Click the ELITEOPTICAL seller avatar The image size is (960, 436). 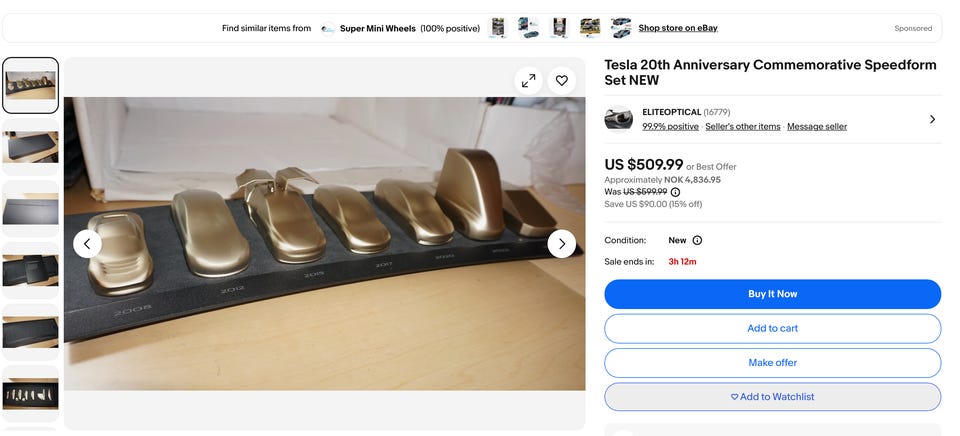[619, 119]
